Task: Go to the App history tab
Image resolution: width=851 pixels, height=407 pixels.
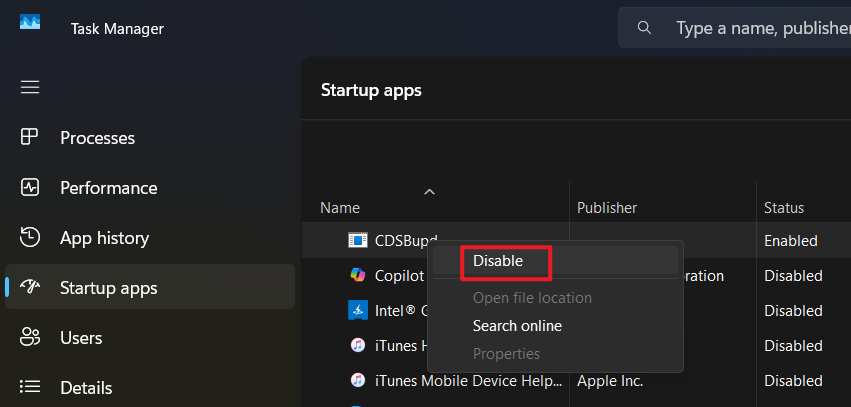Action: pos(150,238)
